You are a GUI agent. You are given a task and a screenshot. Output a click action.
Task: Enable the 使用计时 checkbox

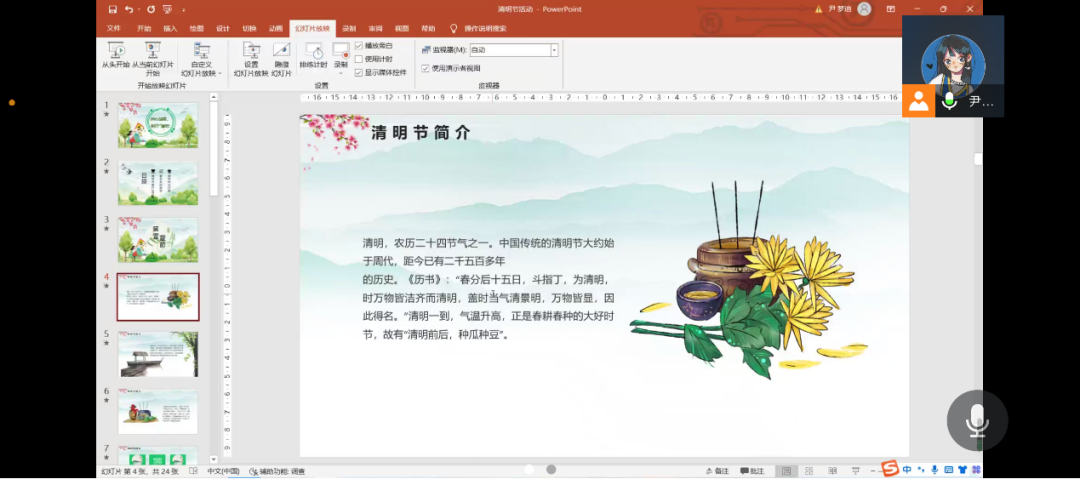point(359,59)
